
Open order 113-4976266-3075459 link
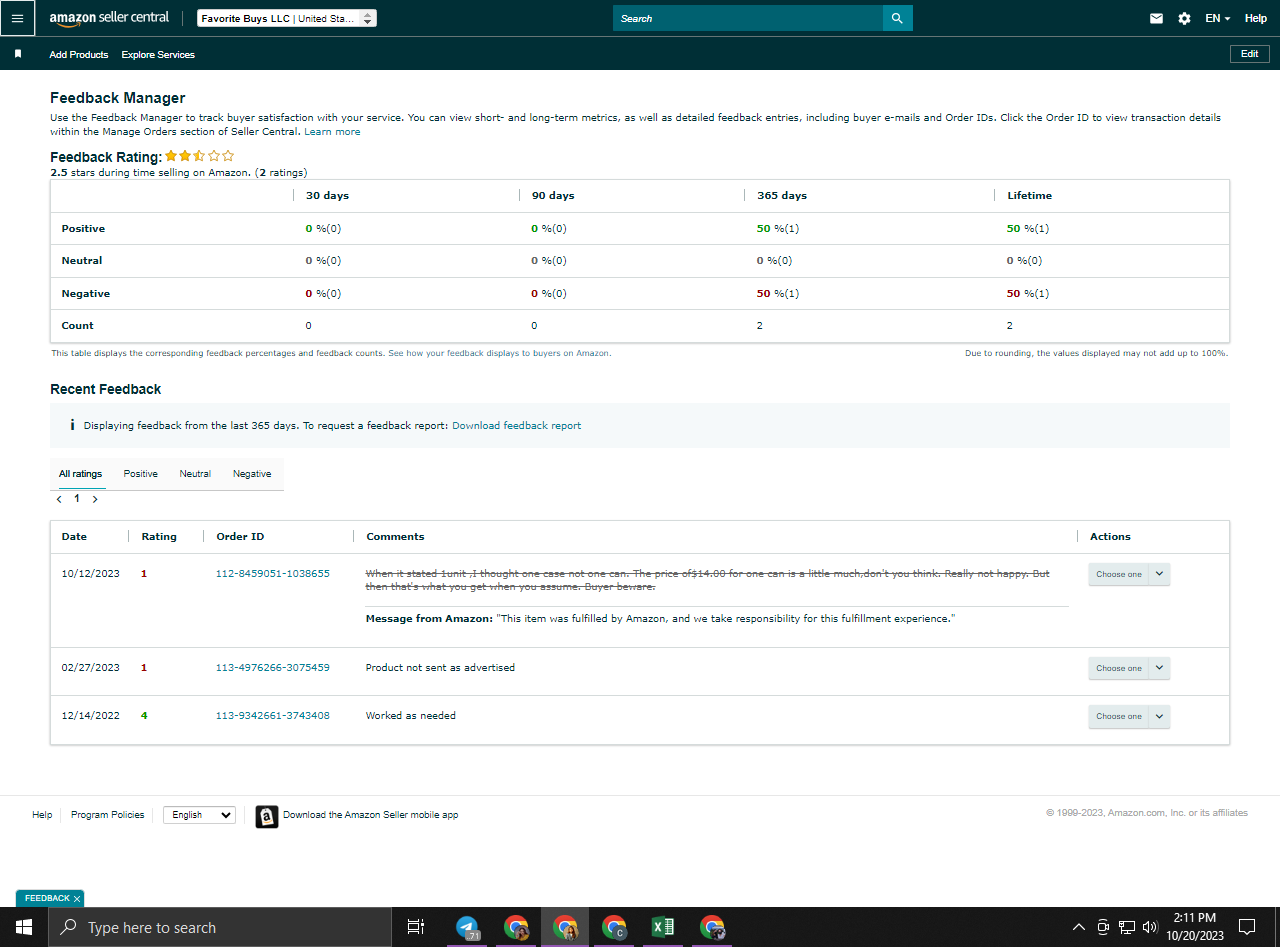(273, 668)
